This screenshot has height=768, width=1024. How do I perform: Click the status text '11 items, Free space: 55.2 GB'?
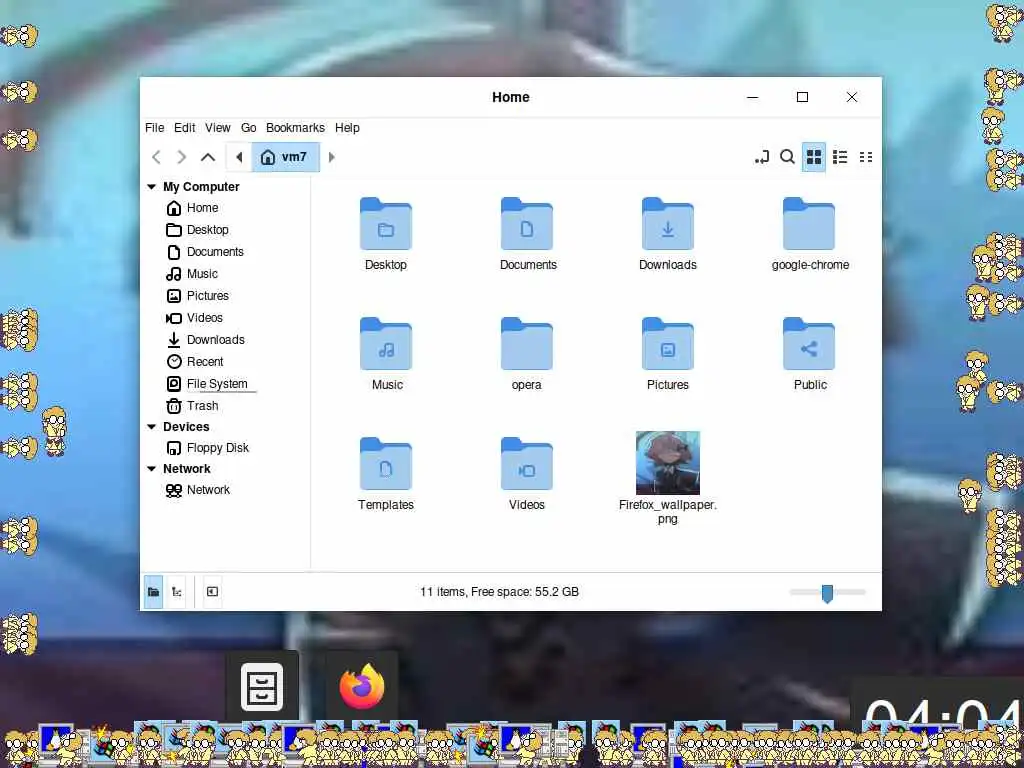pyautogui.click(x=500, y=592)
